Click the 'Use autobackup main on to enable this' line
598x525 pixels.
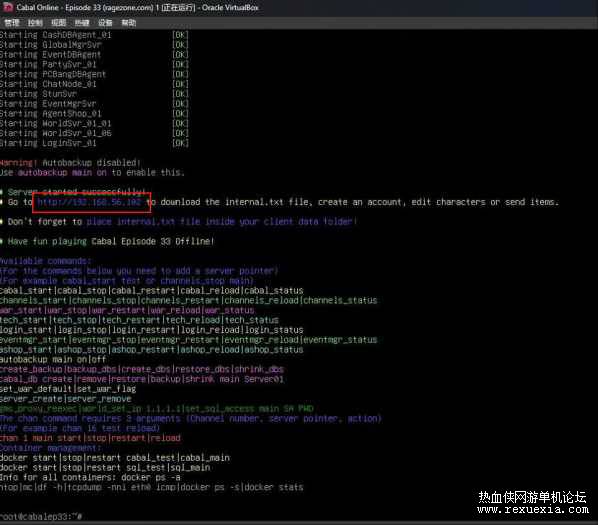(x=92, y=173)
